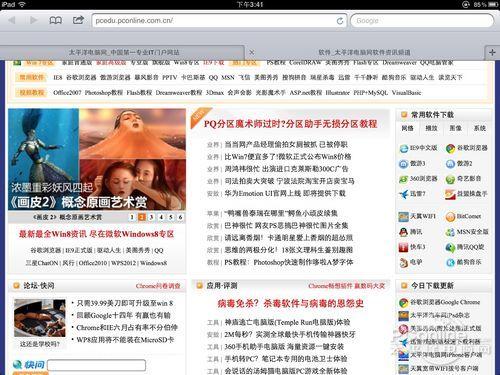Tap the Safari back arrow
500x375 pixels.
pos(12,20)
